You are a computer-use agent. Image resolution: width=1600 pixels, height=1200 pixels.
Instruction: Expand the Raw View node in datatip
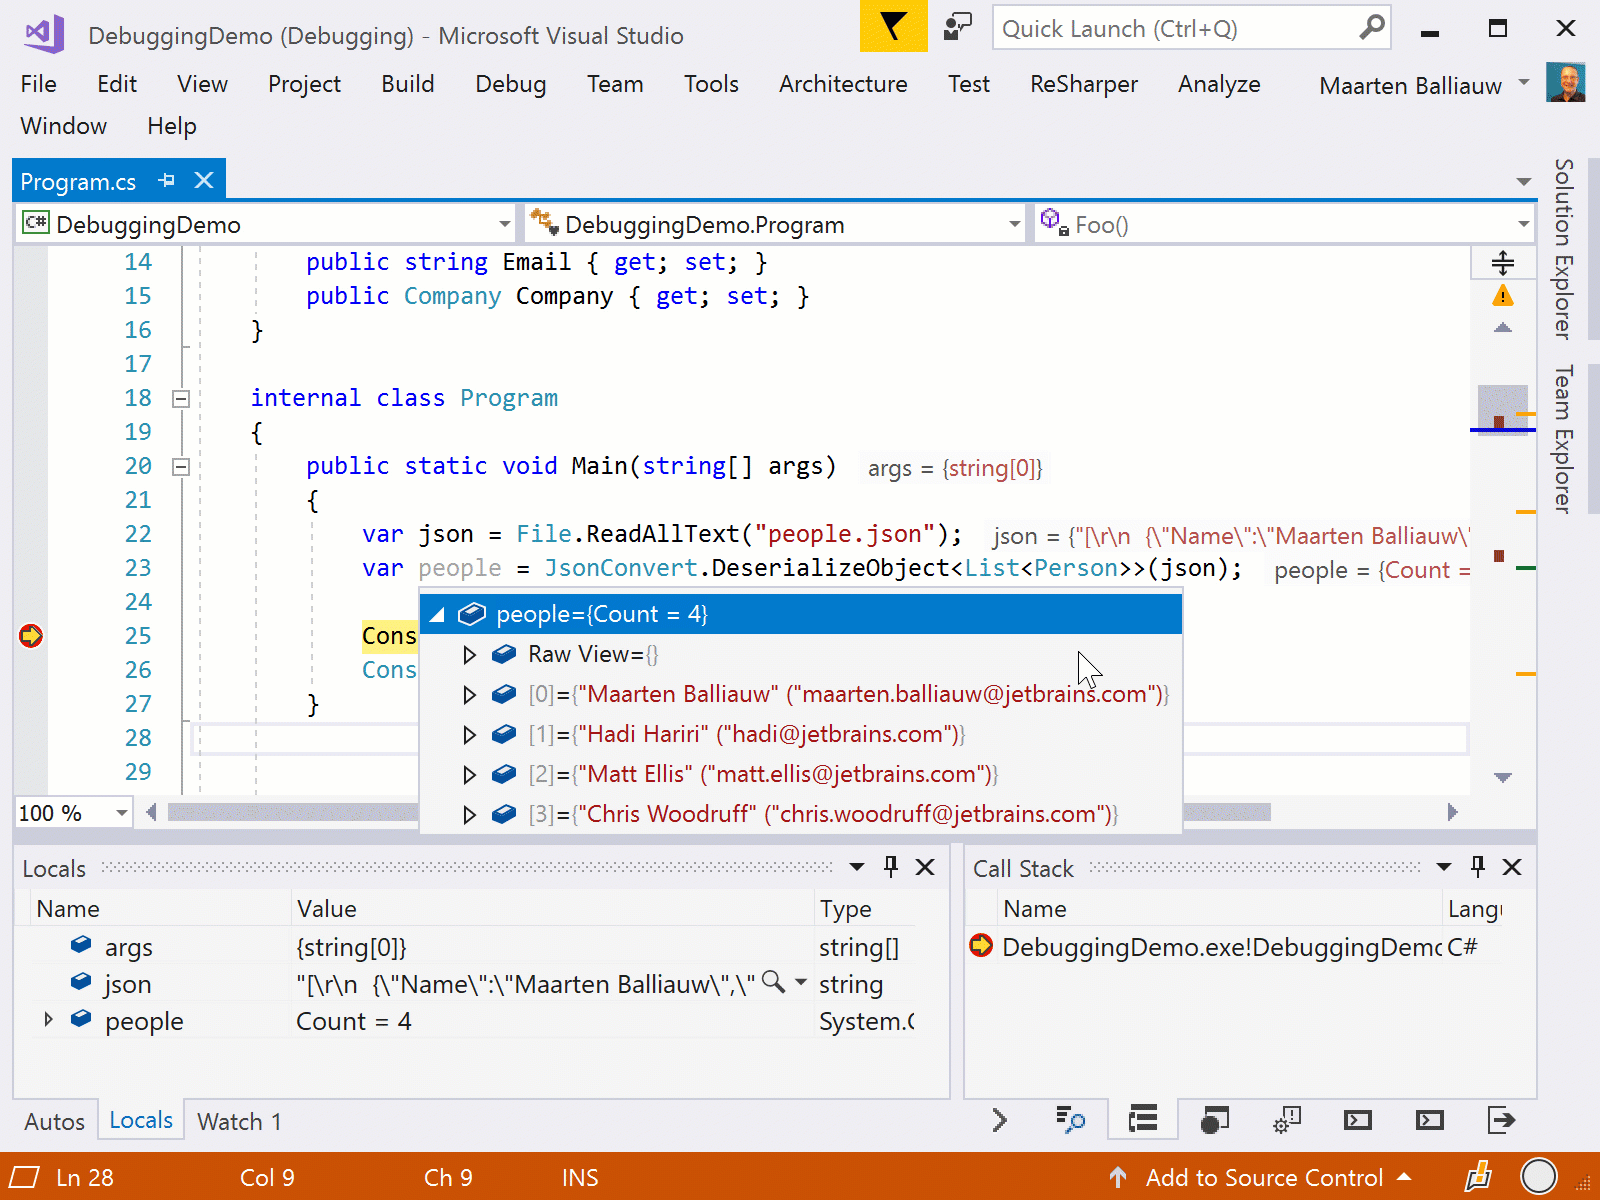coord(469,655)
